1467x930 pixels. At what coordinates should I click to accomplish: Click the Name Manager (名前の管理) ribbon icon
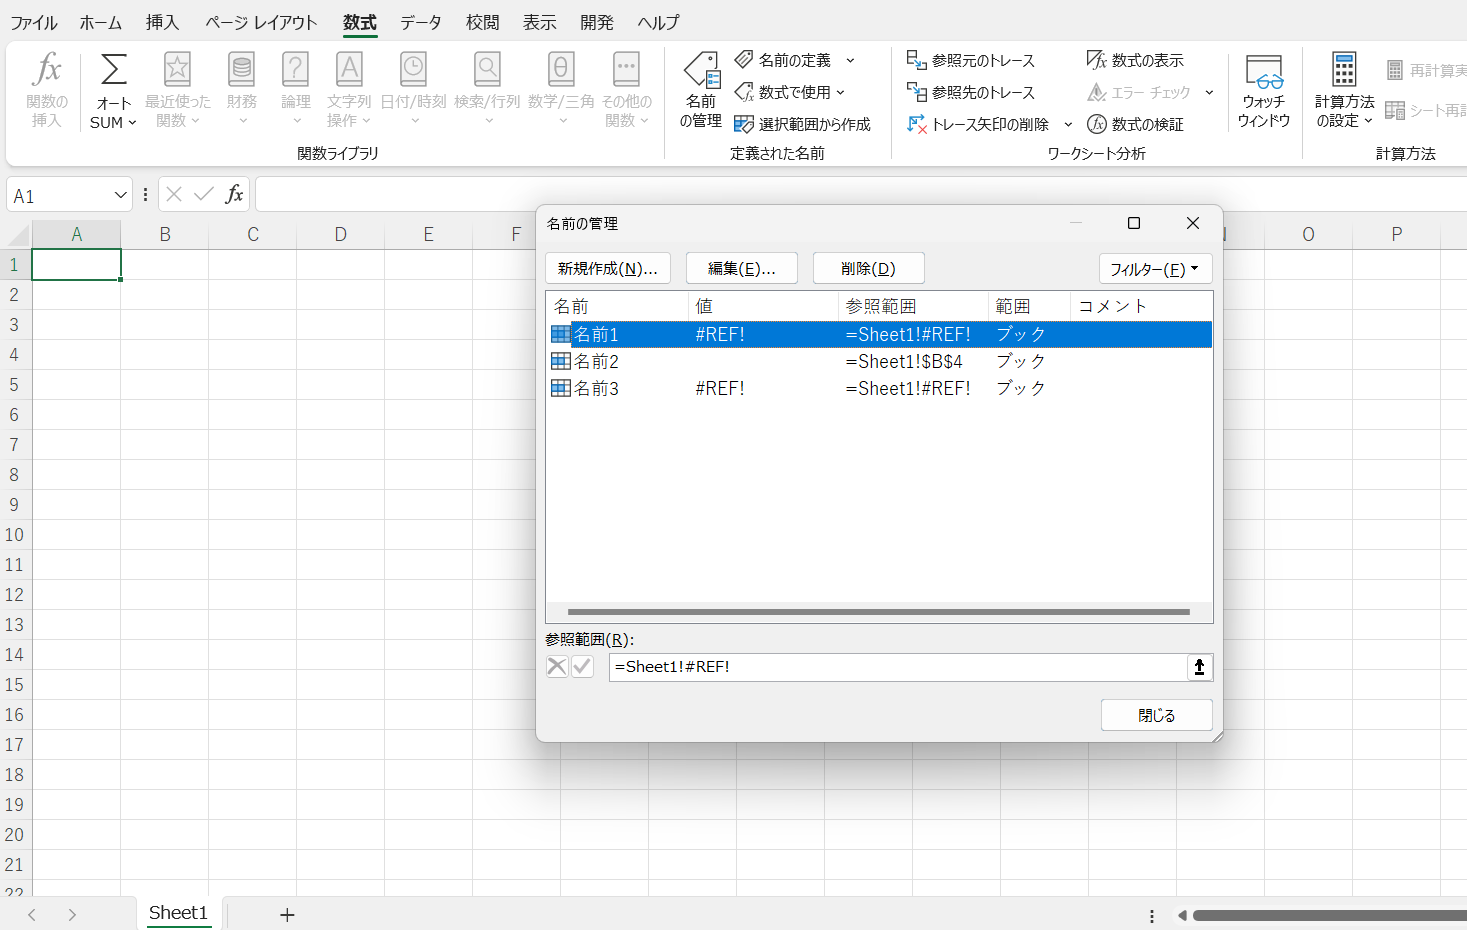click(701, 90)
